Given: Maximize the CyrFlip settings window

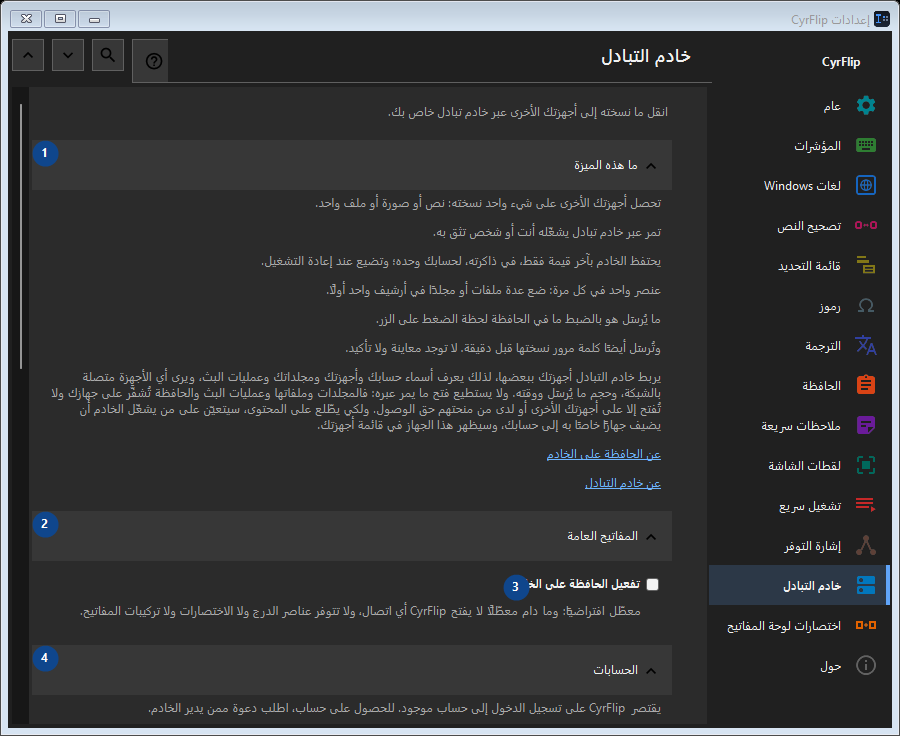Looking at the screenshot, I should coord(60,19).
